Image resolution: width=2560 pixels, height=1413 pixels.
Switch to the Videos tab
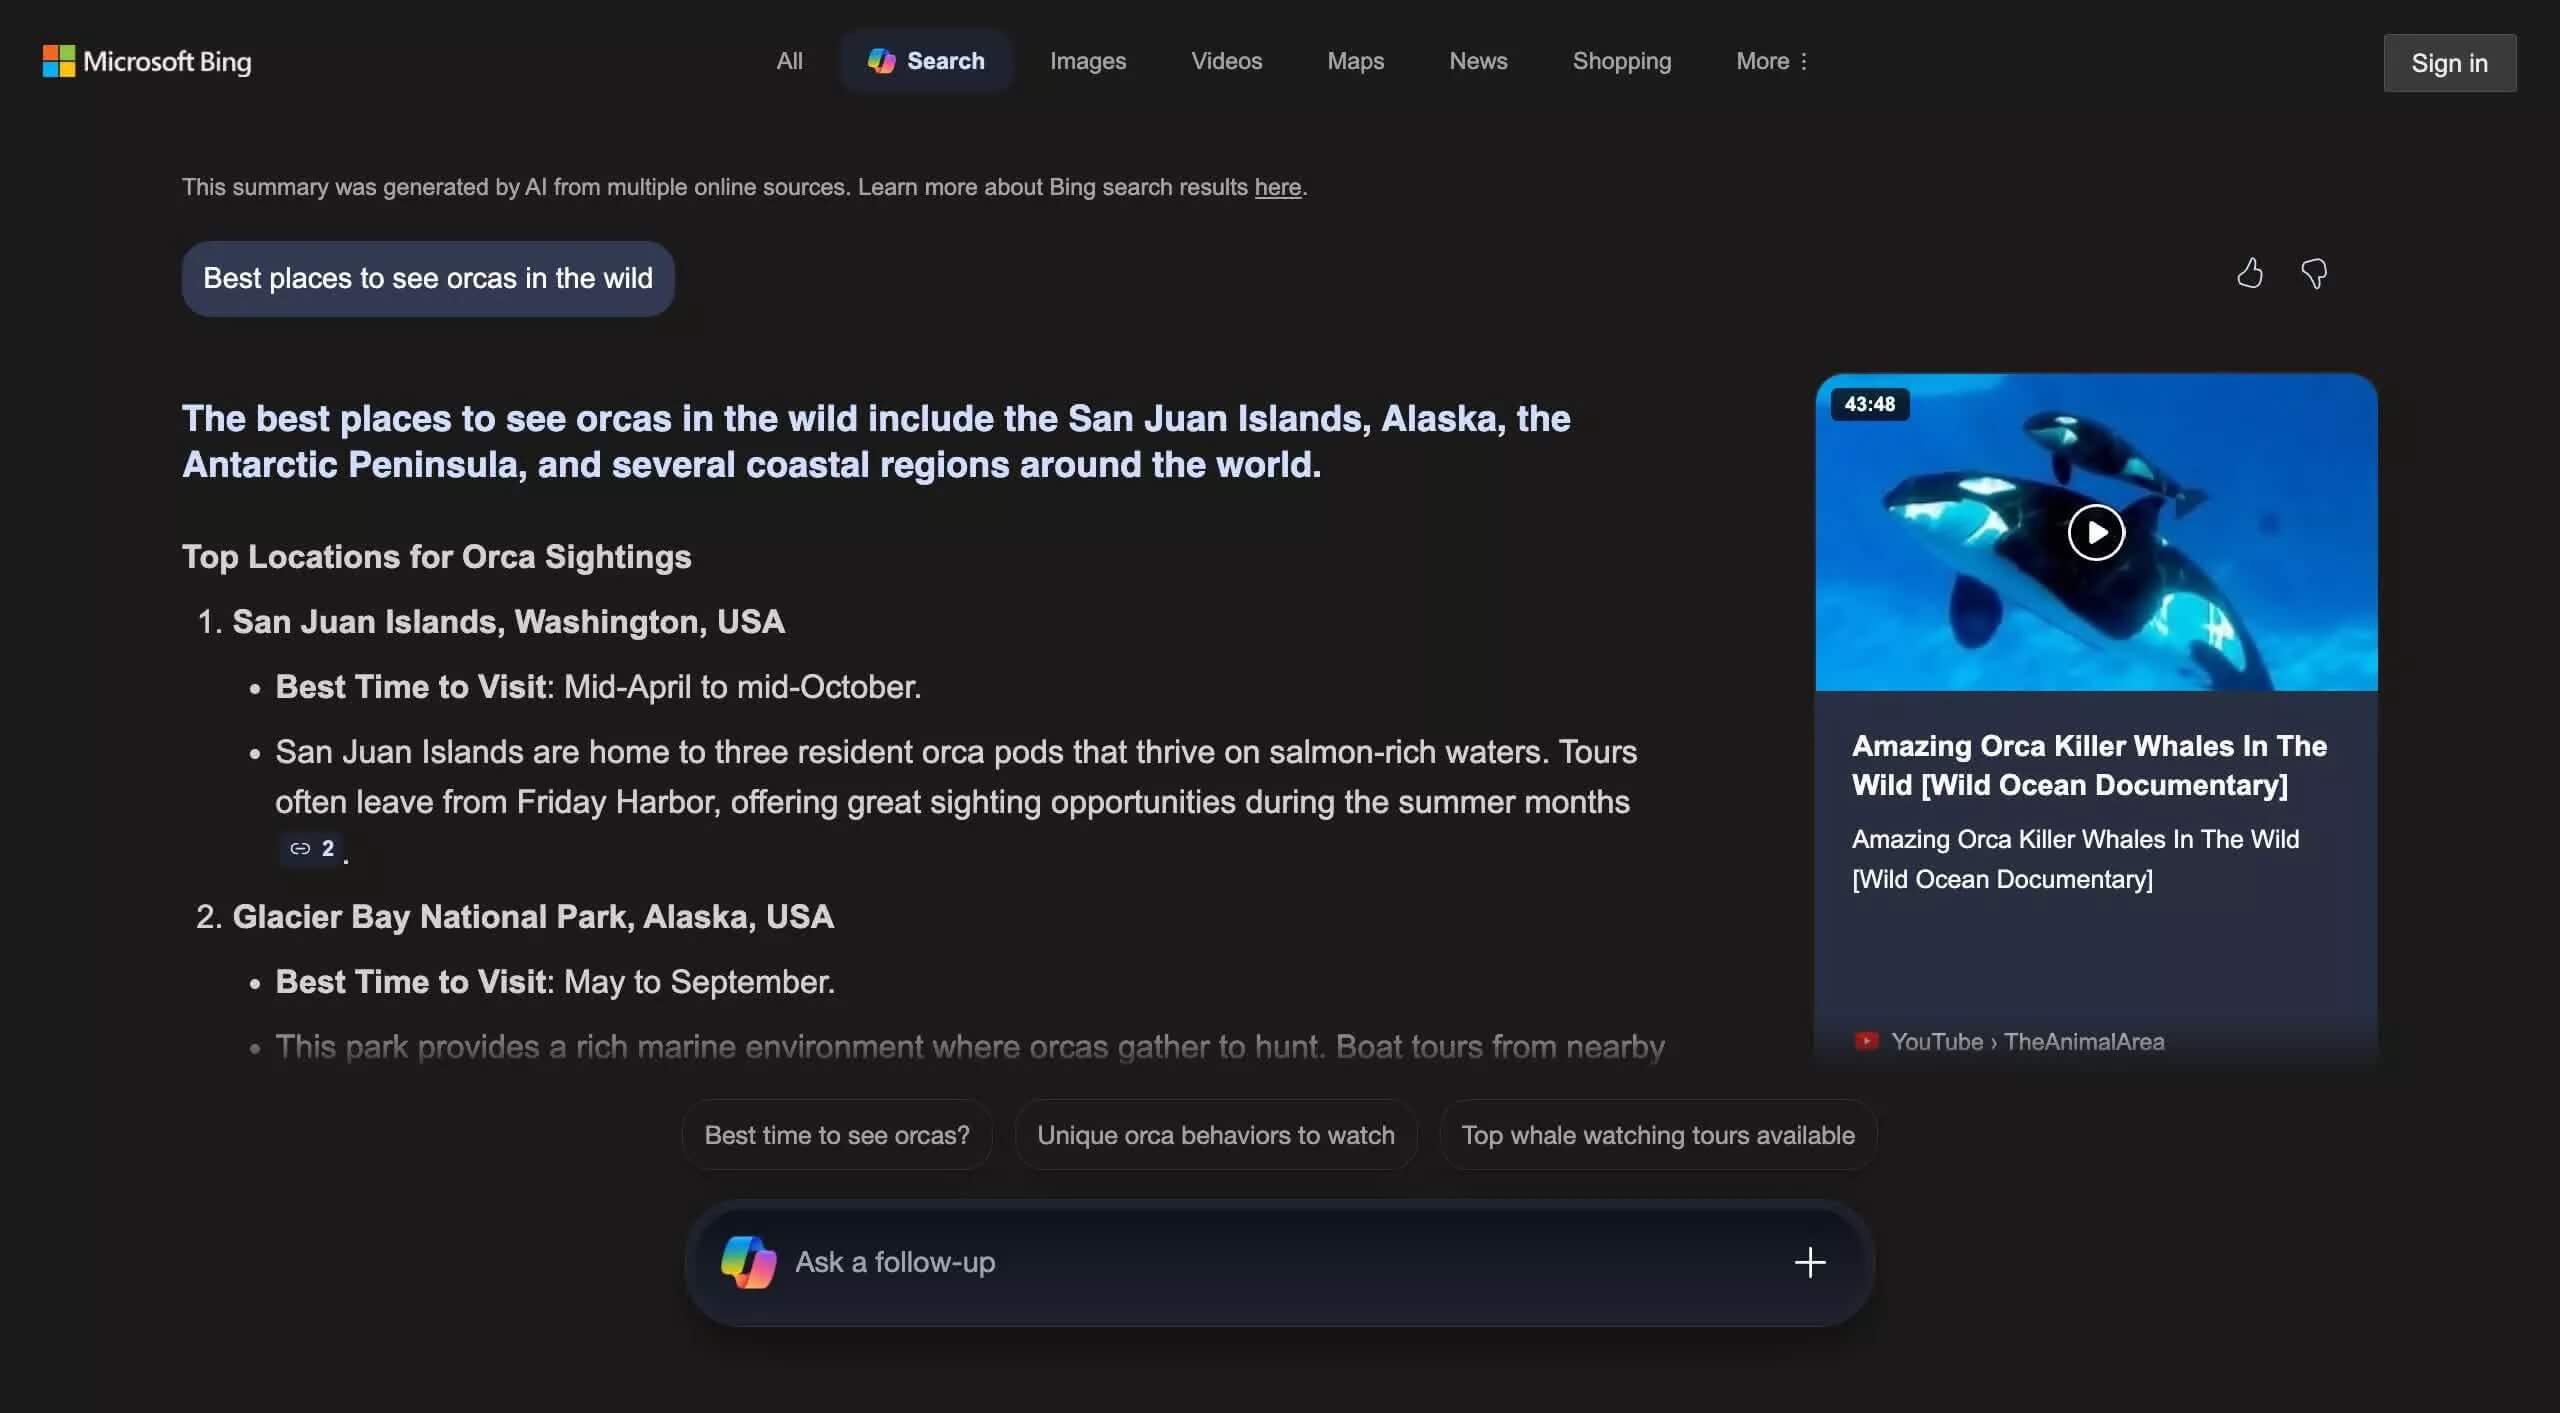1226,61
